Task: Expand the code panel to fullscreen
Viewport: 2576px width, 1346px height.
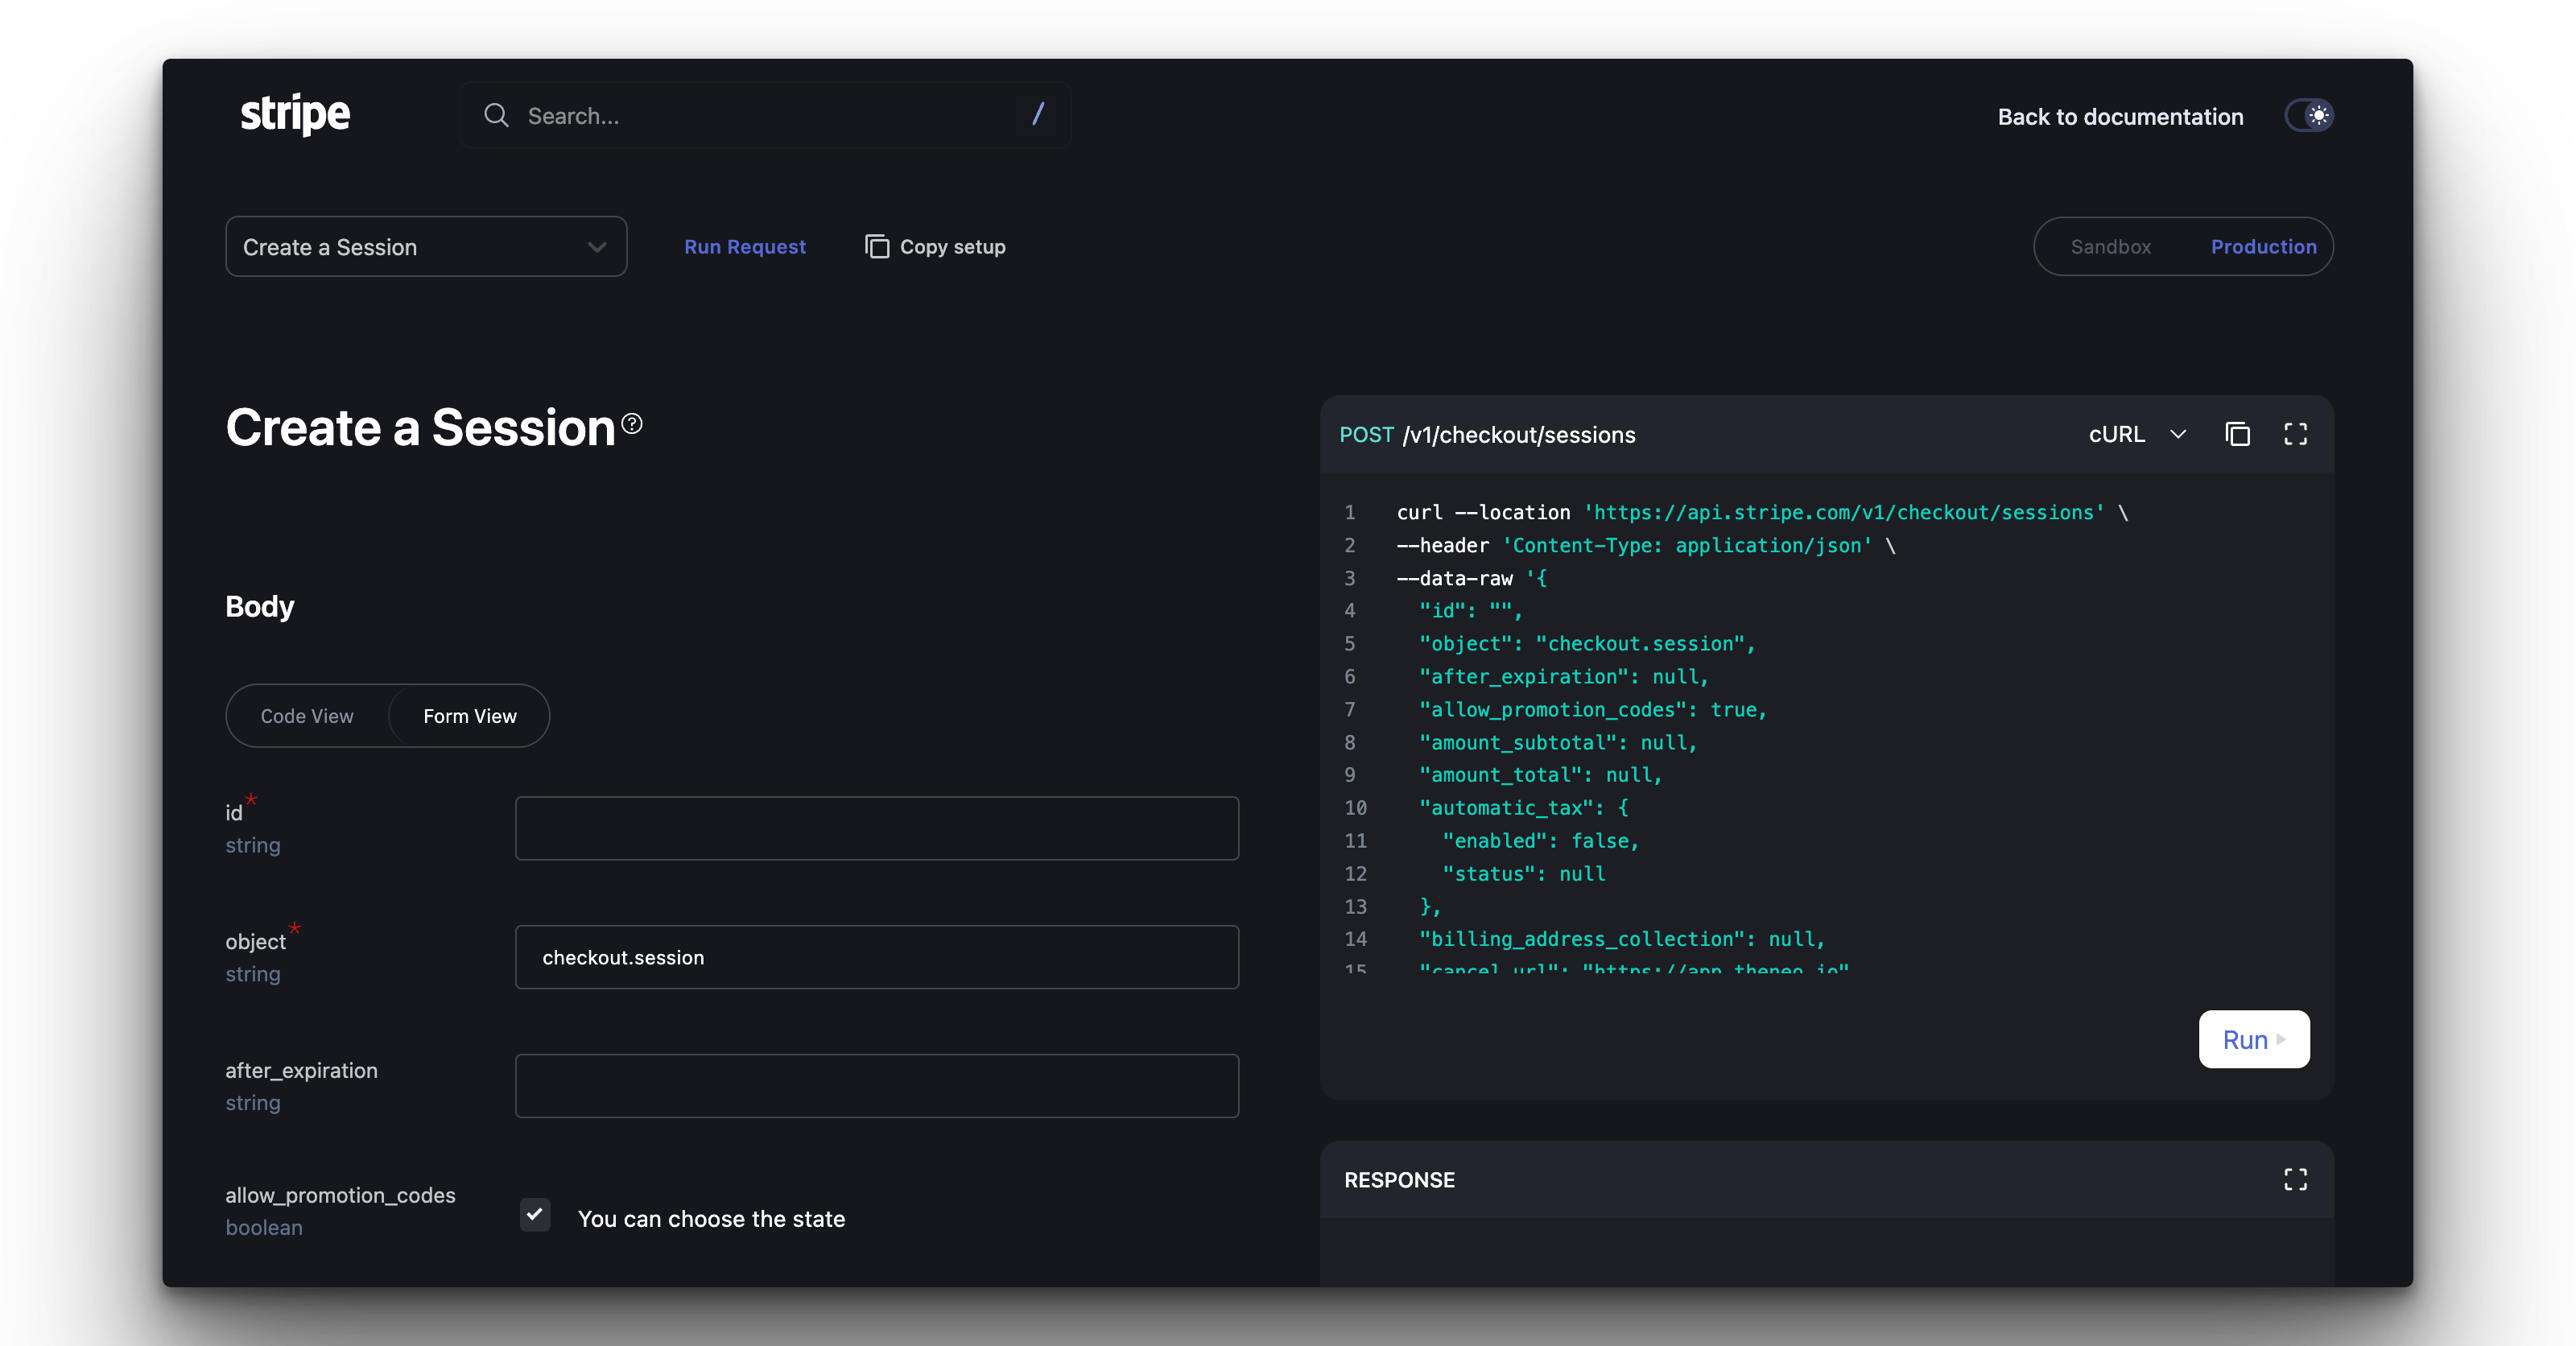Action: [2295, 434]
